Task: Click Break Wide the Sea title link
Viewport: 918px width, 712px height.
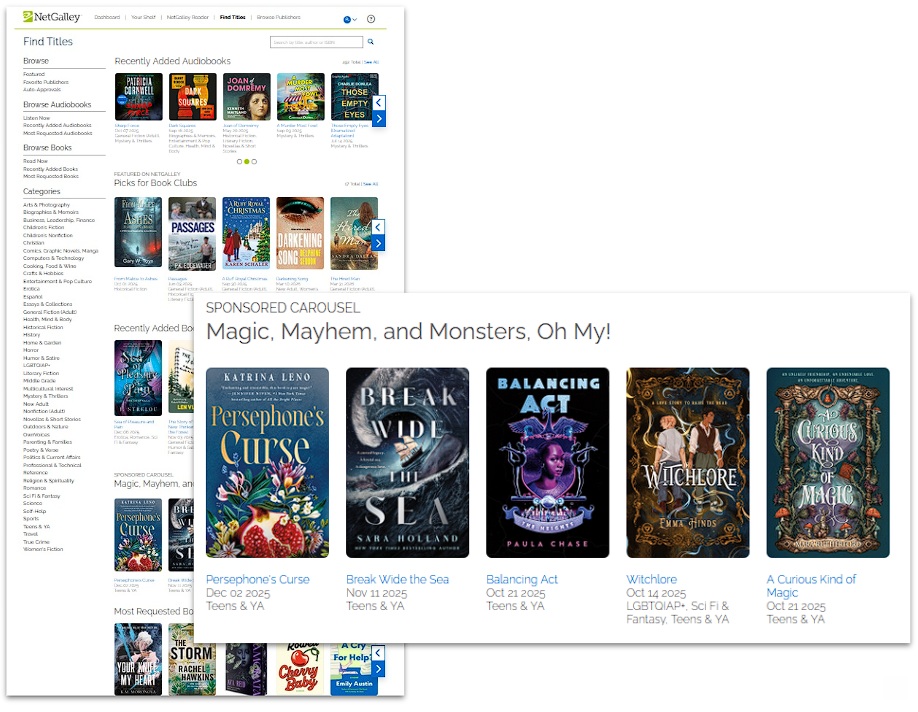Action: [398, 579]
